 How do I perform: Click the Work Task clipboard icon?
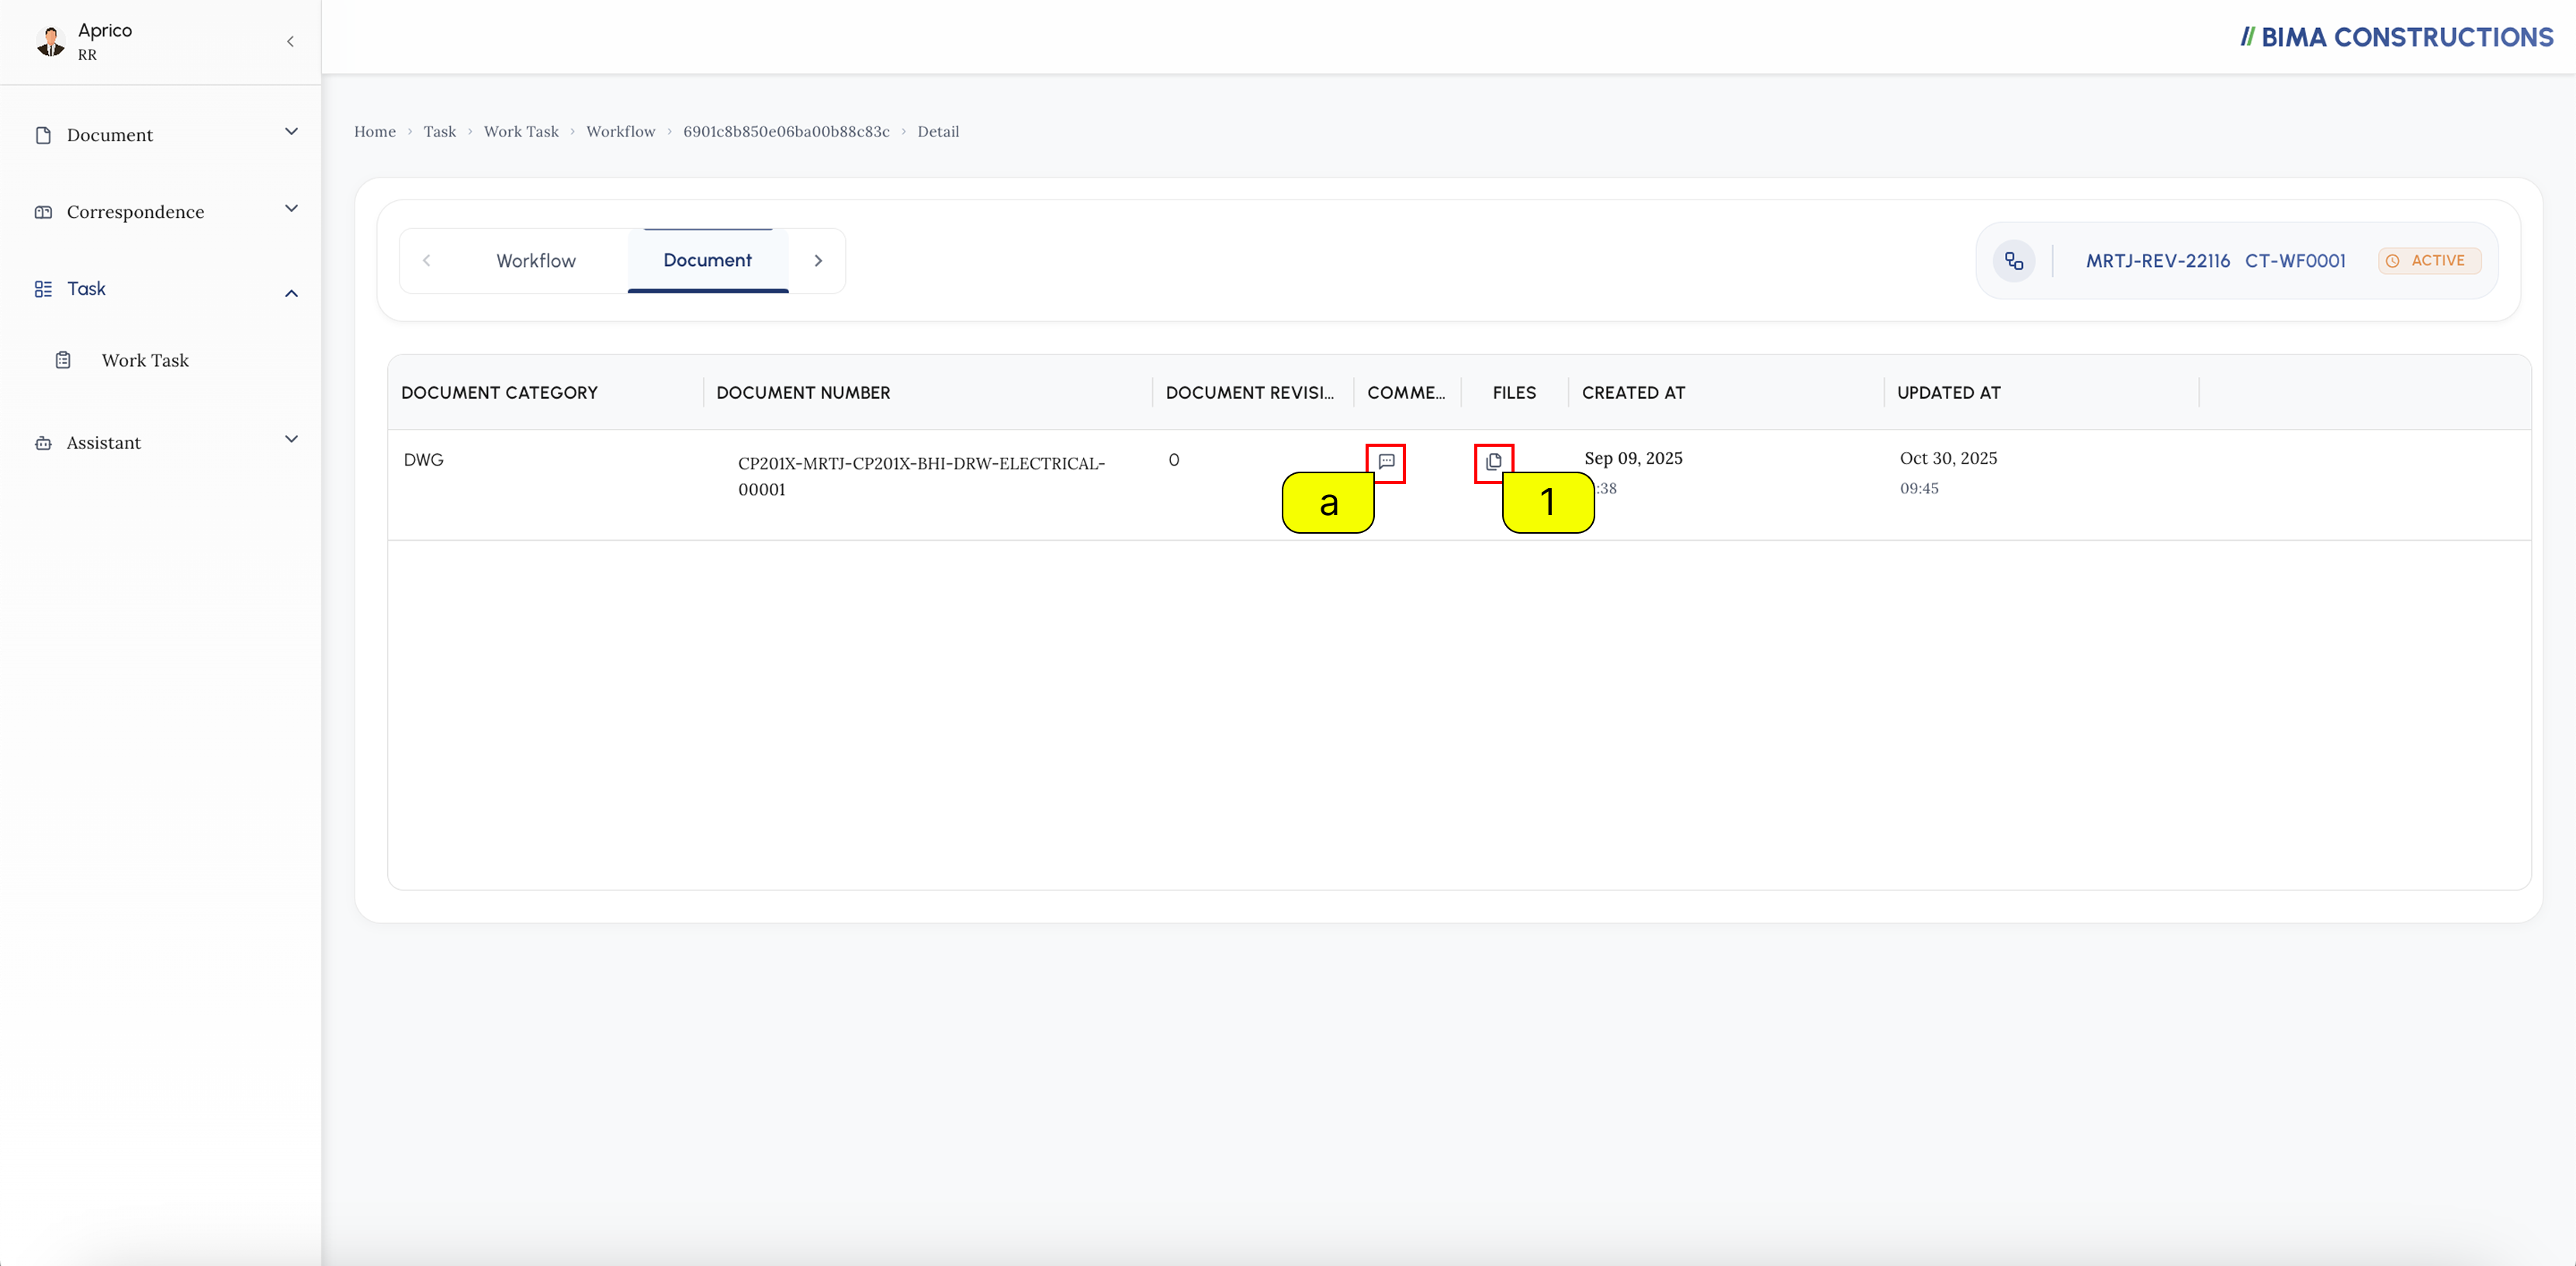click(x=63, y=360)
